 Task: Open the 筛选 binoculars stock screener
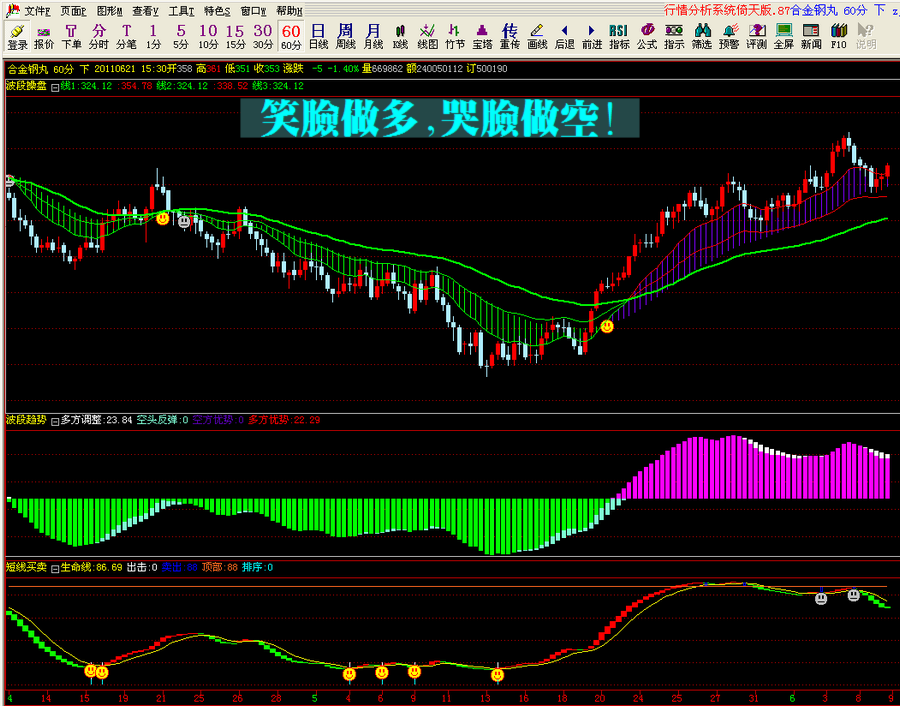pyautogui.click(x=701, y=37)
